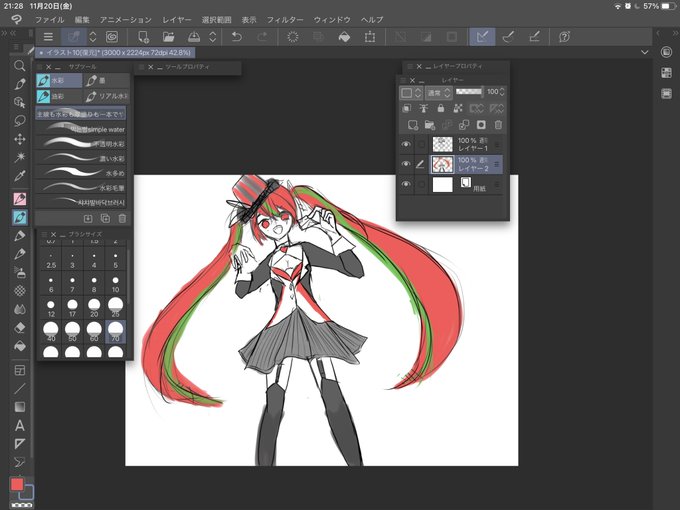Screen dimensions: 680x510
Task: Hide レイヤー 2 with its eye icon
Action: (x=406, y=164)
